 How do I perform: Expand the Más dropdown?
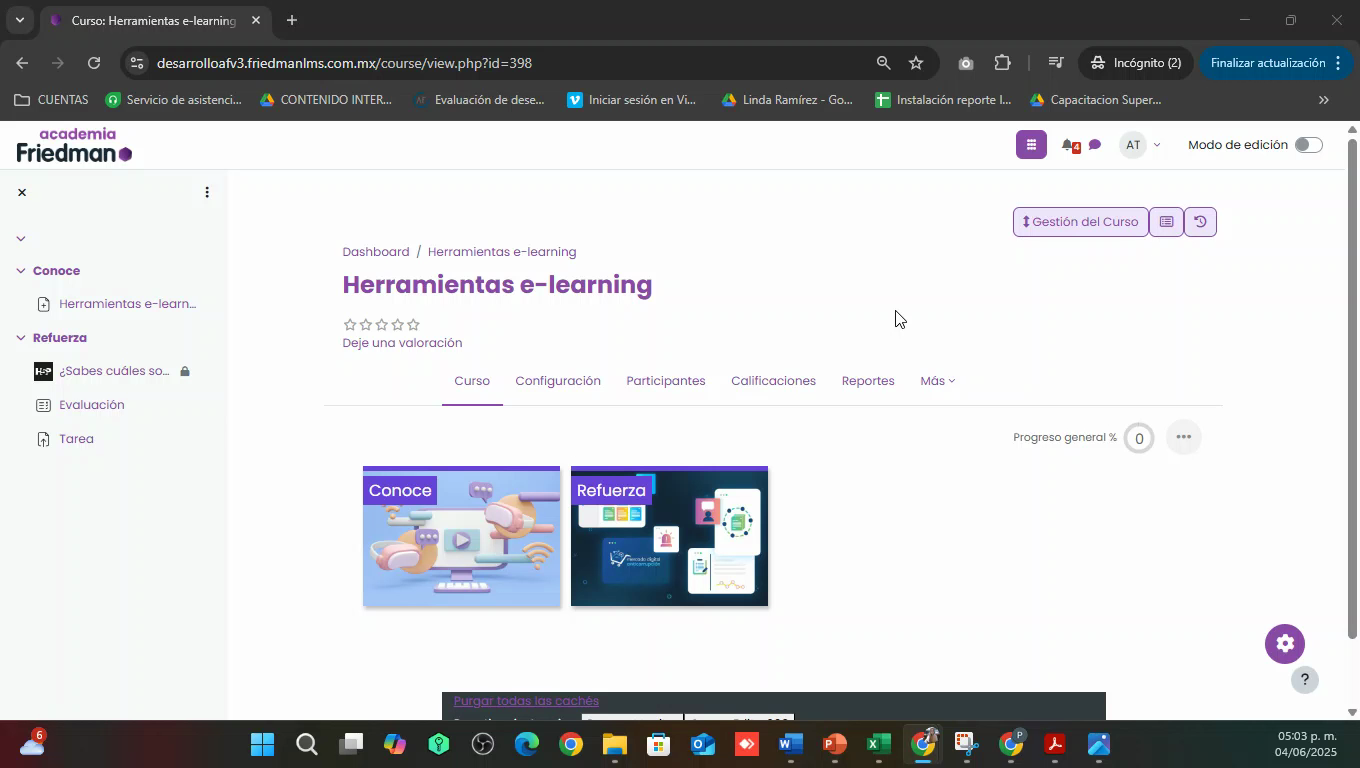(937, 381)
